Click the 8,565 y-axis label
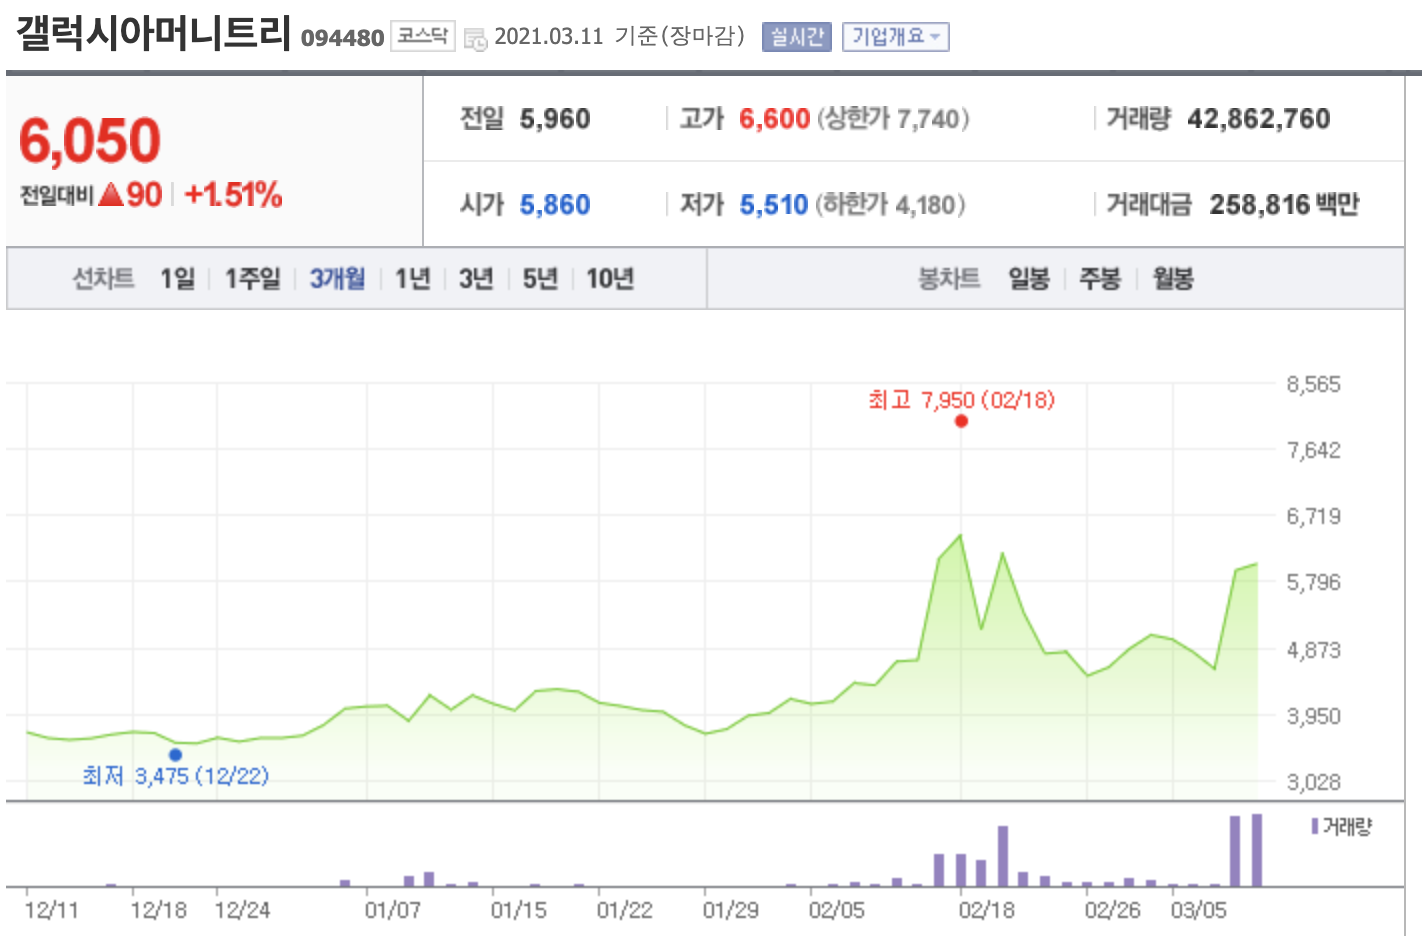Image resolution: width=1422 pixels, height=936 pixels. 1313,385
